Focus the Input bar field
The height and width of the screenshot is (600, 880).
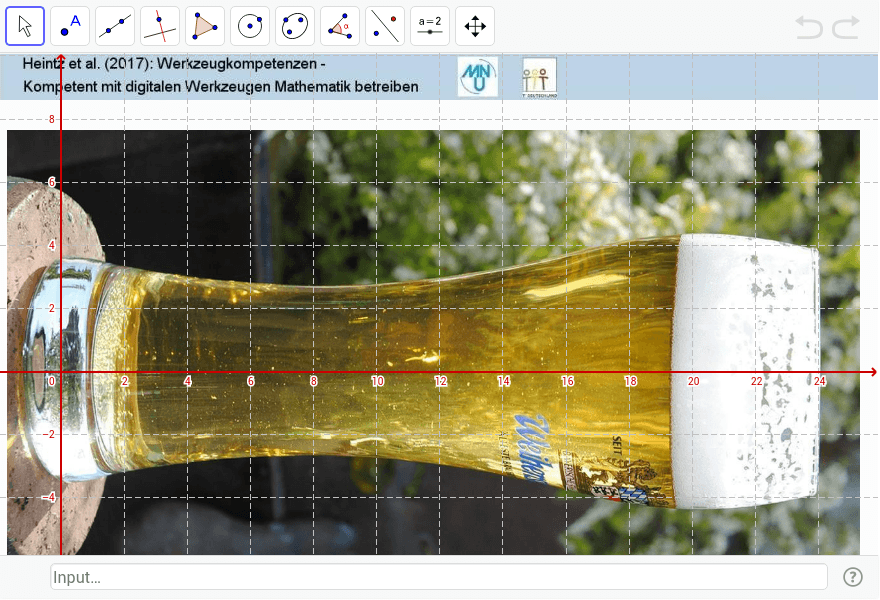tap(438, 577)
